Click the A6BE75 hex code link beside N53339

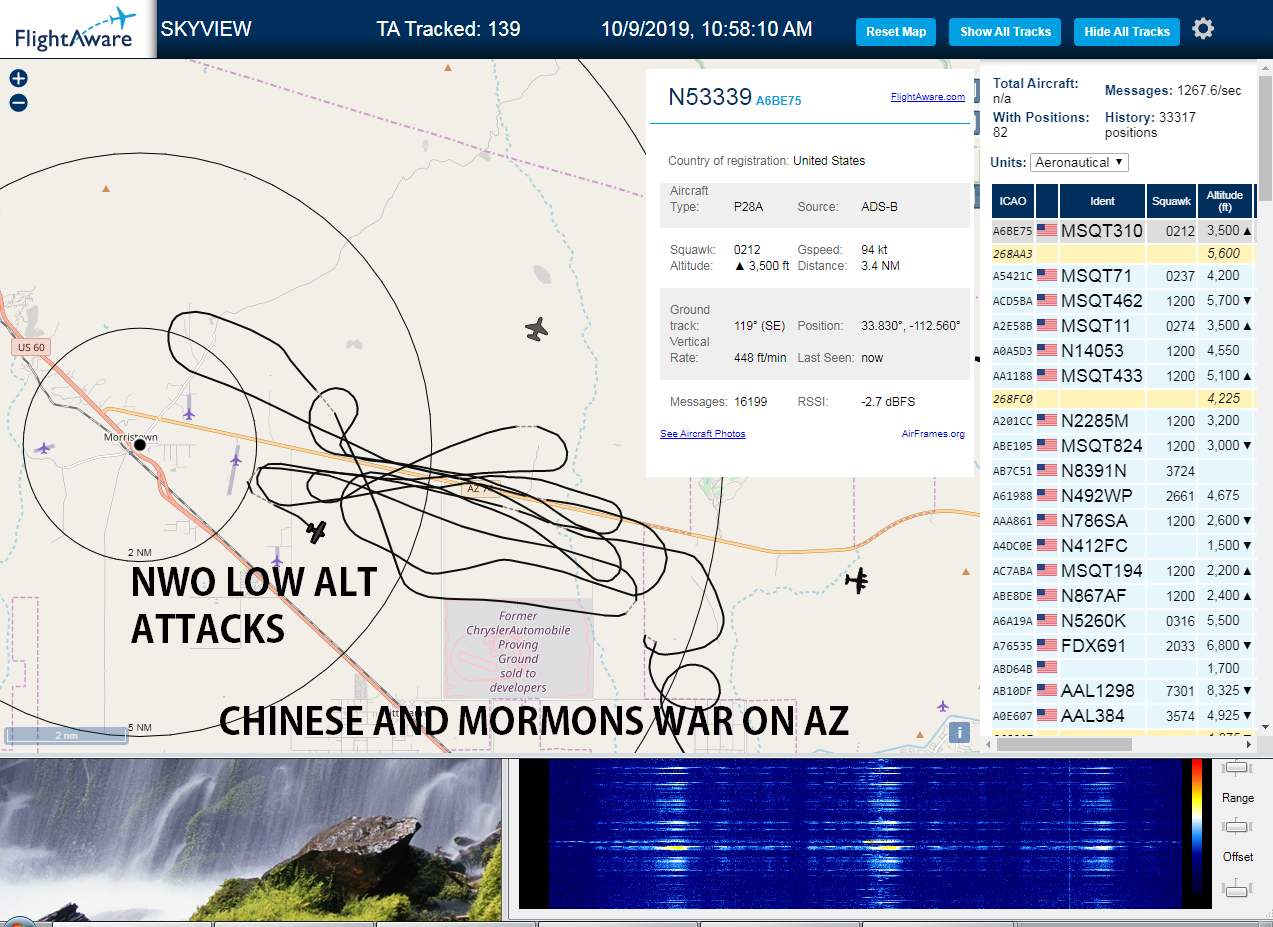778,101
